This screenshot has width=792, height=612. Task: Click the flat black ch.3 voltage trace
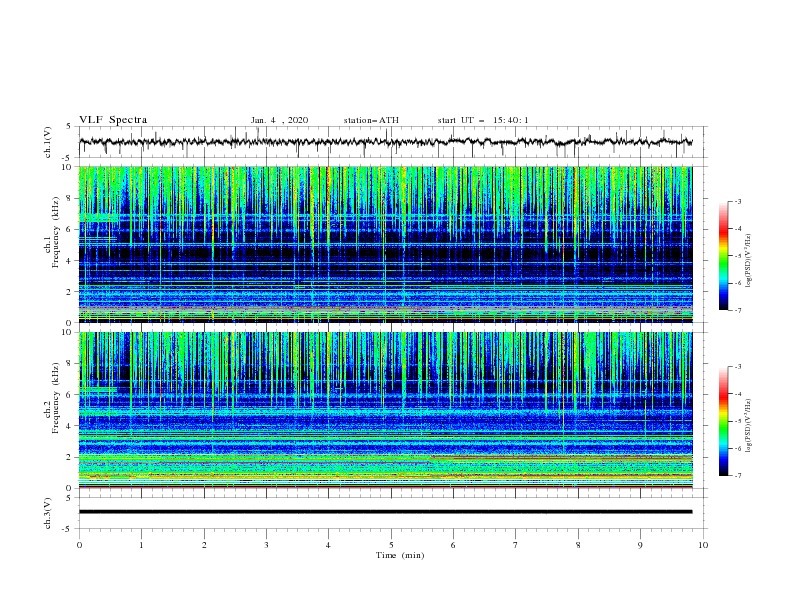click(x=385, y=512)
